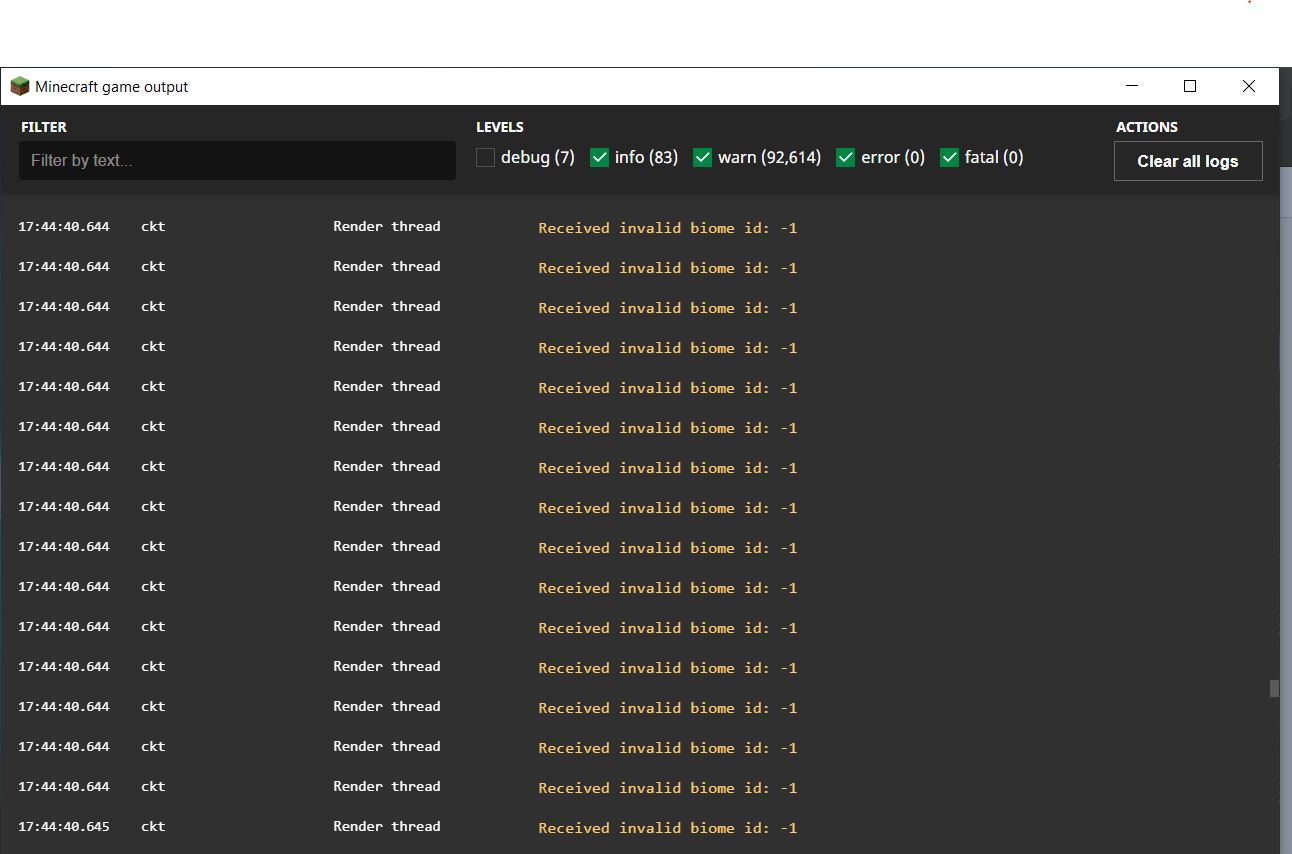Image resolution: width=1292 pixels, height=854 pixels.
Task: Select log entry timestamped 17:44:40.645
Action: pyautogui.click(x=64, y=827)
